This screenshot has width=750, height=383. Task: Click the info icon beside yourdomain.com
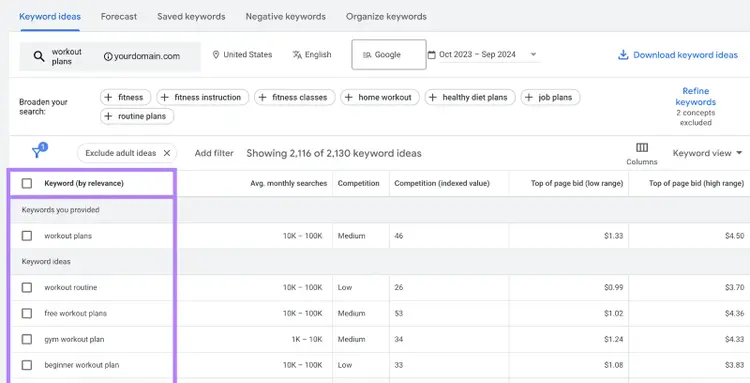108,56
